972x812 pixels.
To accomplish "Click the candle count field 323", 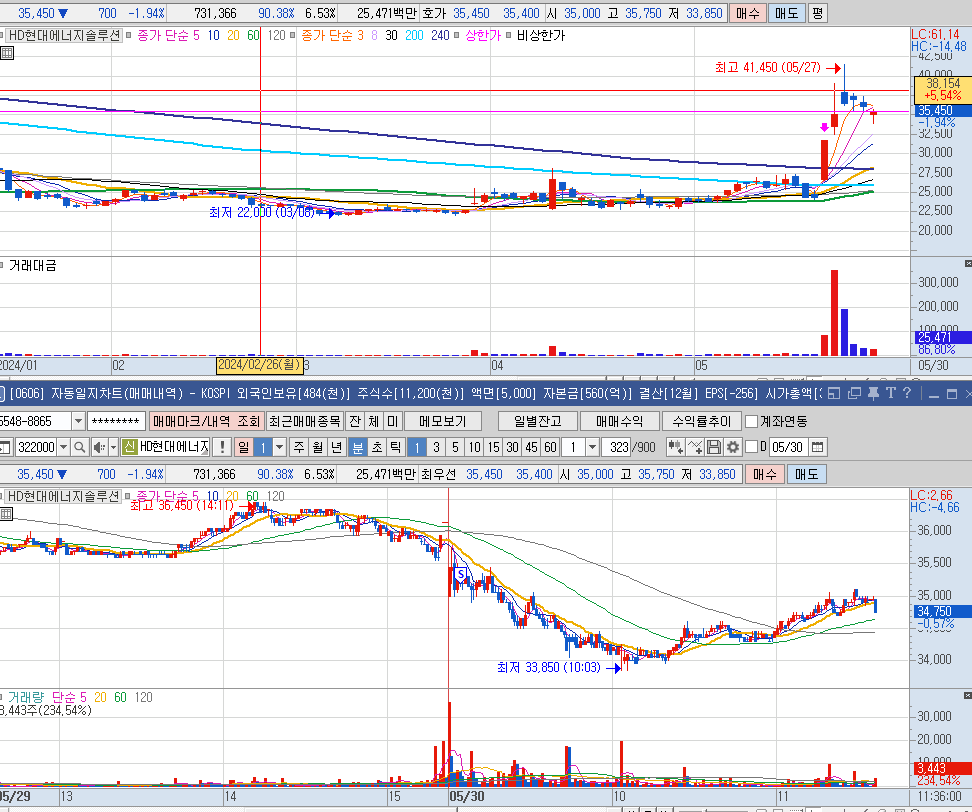I will (x=617, y=447).
